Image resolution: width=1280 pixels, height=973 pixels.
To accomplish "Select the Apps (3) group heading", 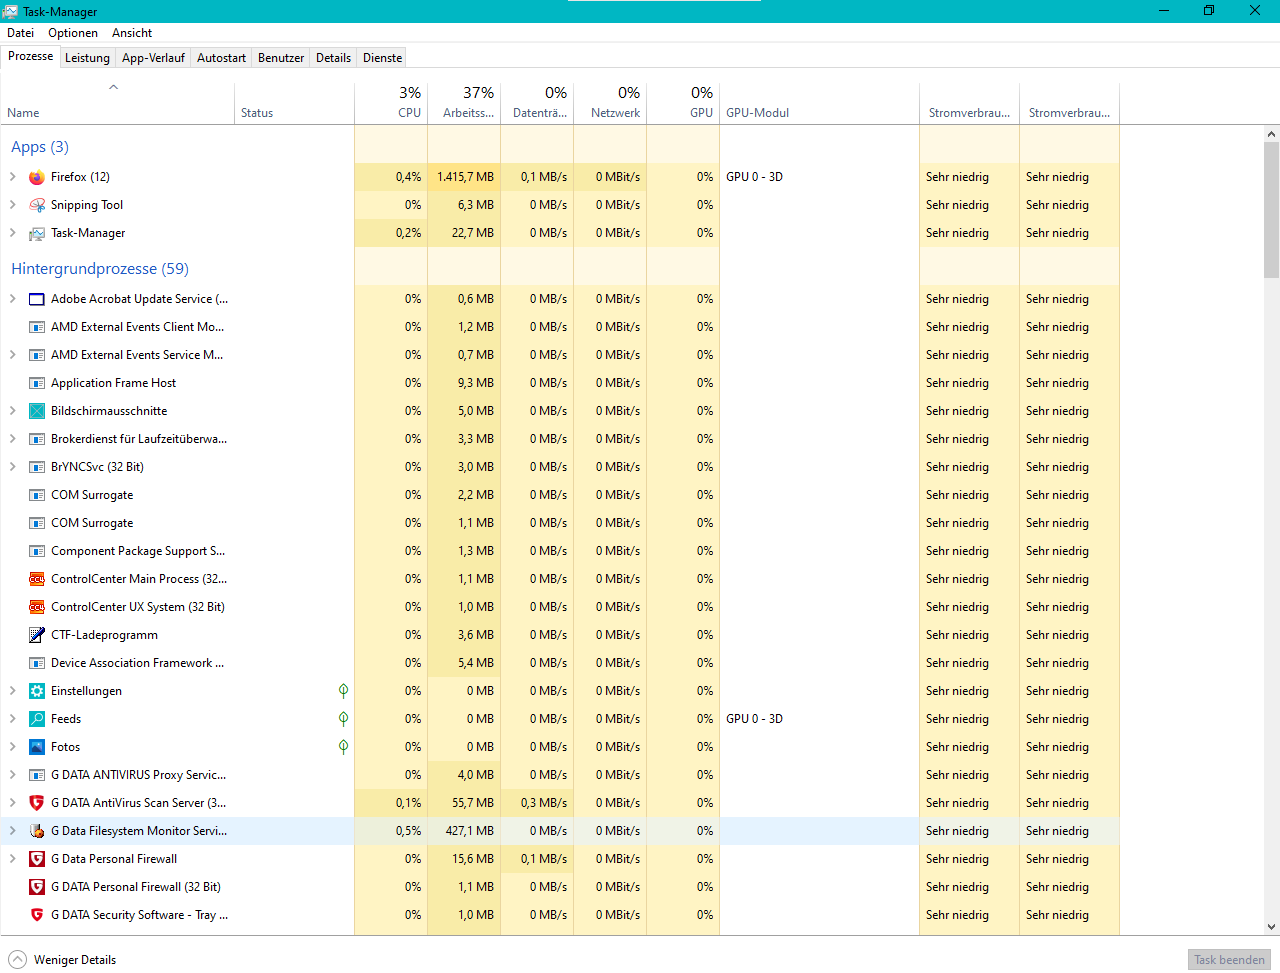I will 40,147.
